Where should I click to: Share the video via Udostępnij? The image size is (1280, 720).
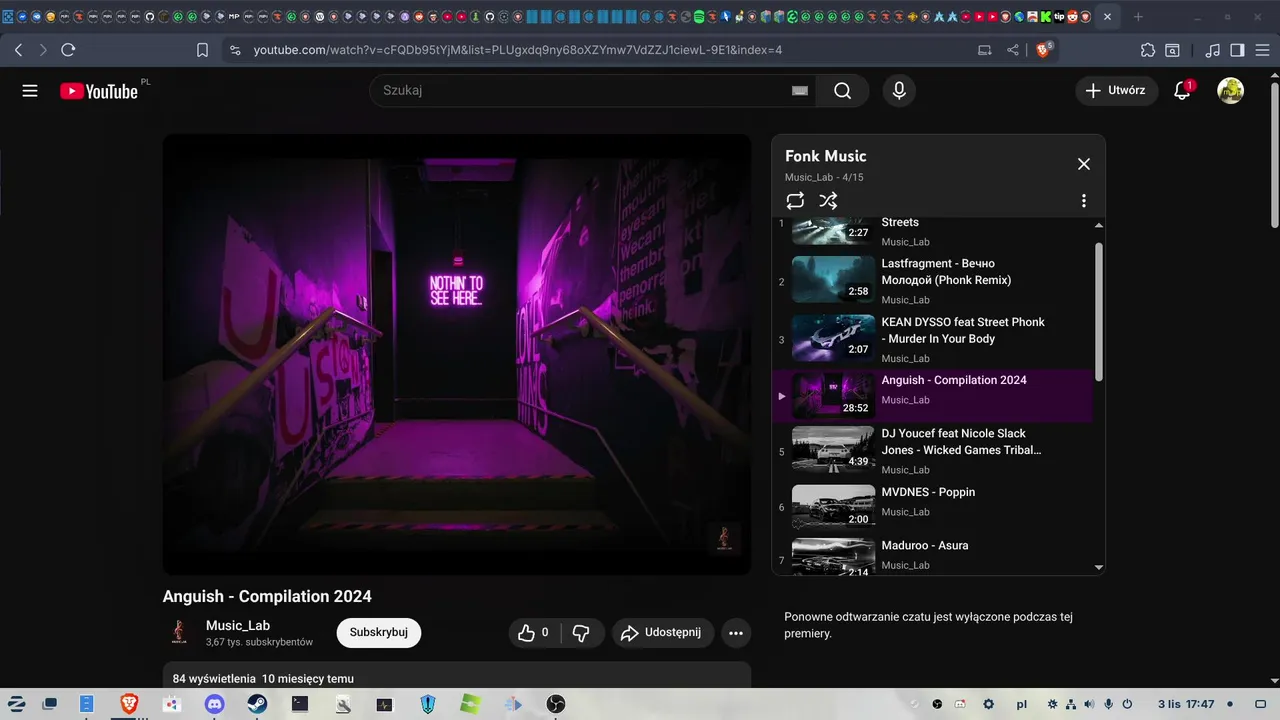pyautogui.click(x=663, y=633)
